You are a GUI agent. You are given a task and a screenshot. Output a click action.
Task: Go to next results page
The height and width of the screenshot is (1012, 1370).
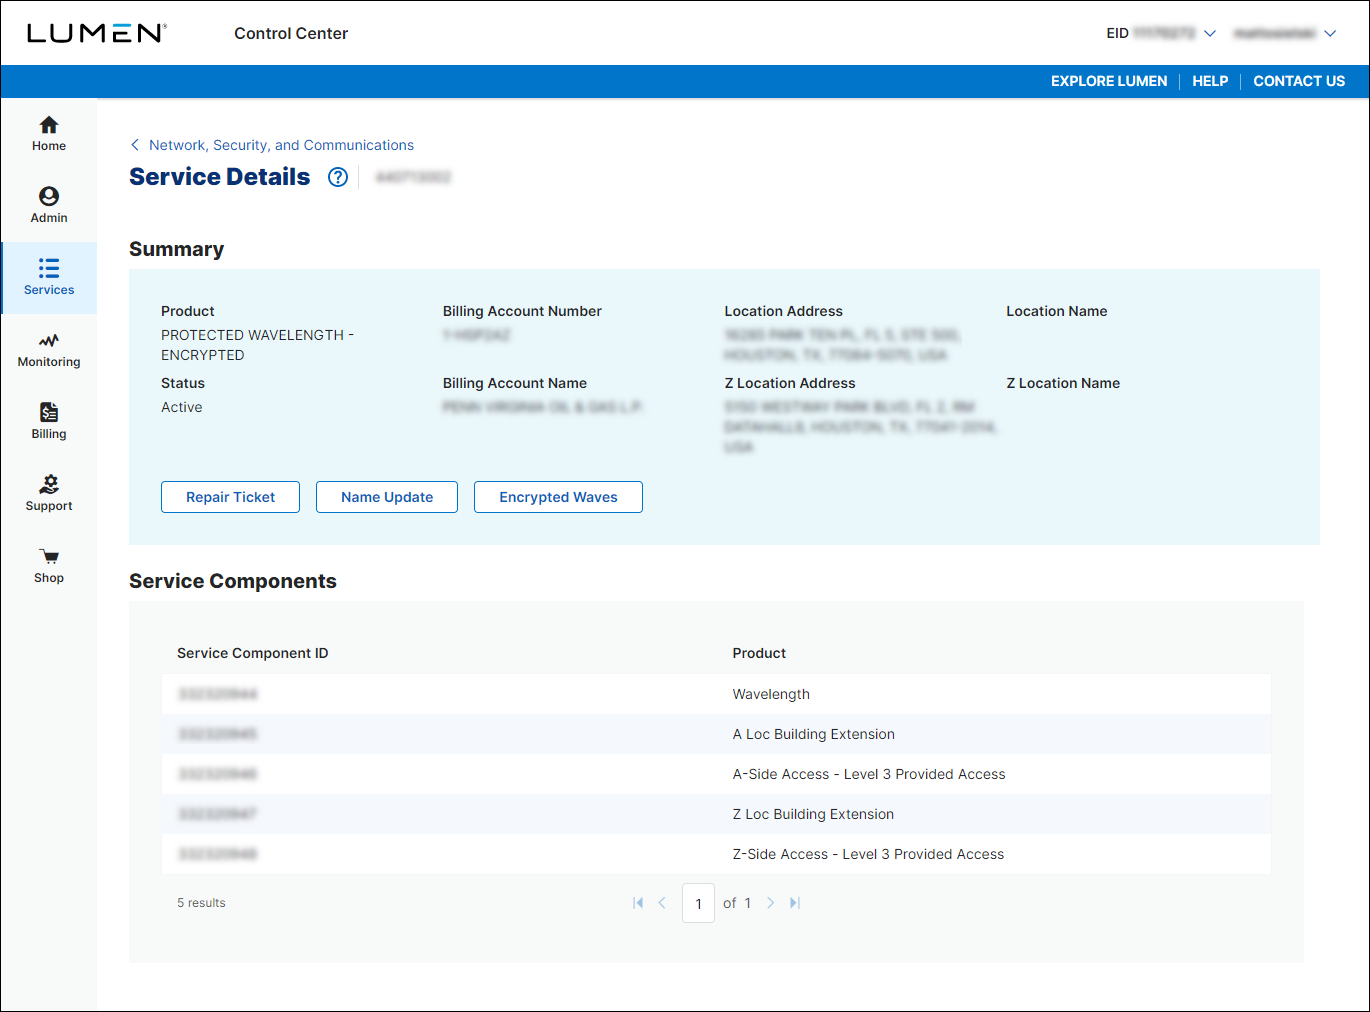[770, 903]
